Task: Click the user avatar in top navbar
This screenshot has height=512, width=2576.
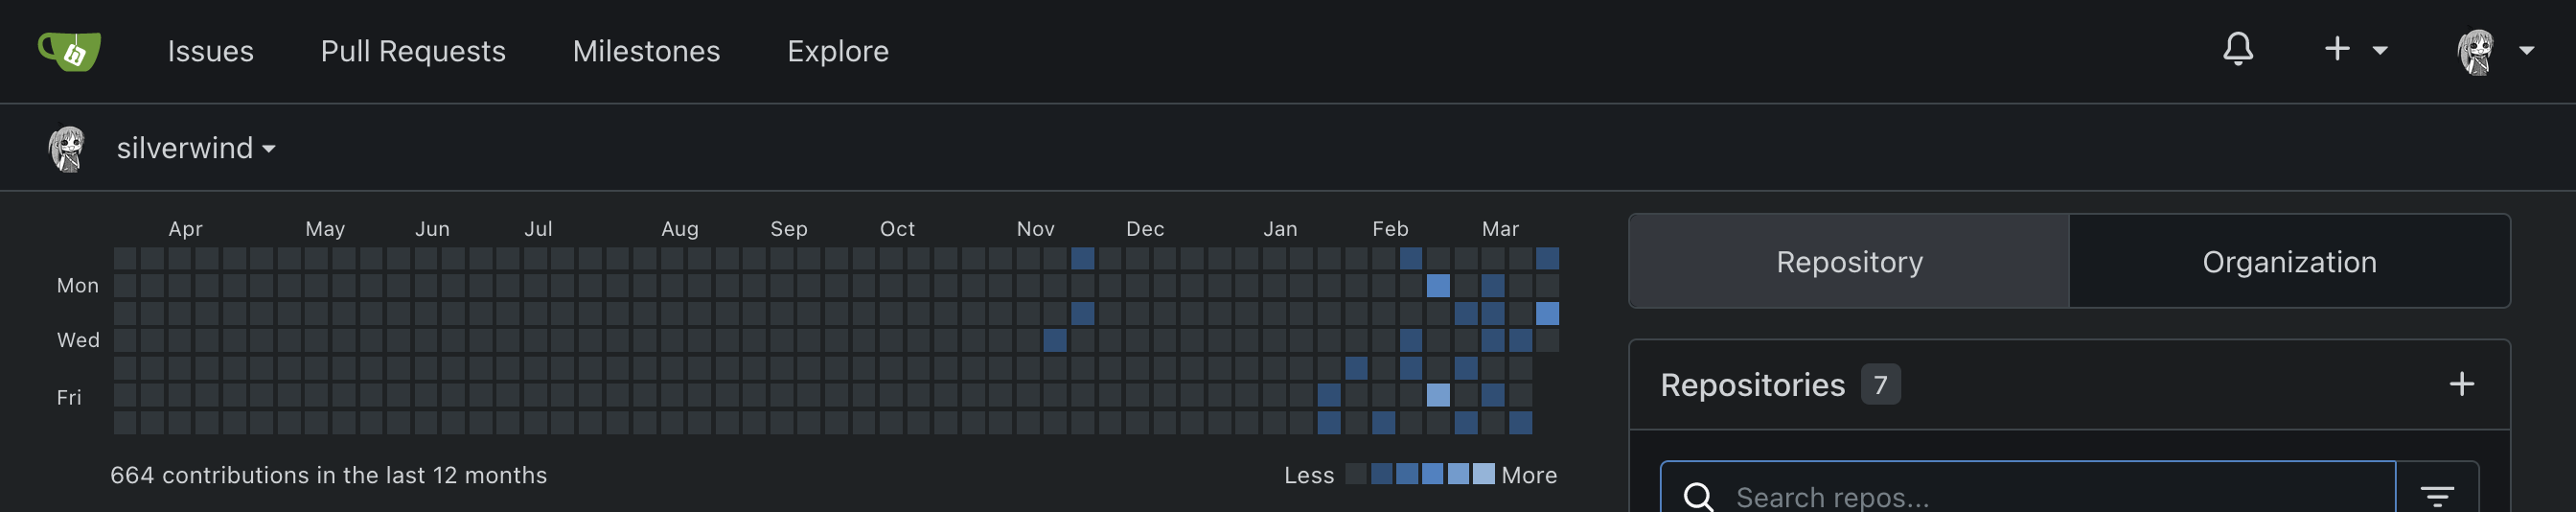Action: point(2476,51)
